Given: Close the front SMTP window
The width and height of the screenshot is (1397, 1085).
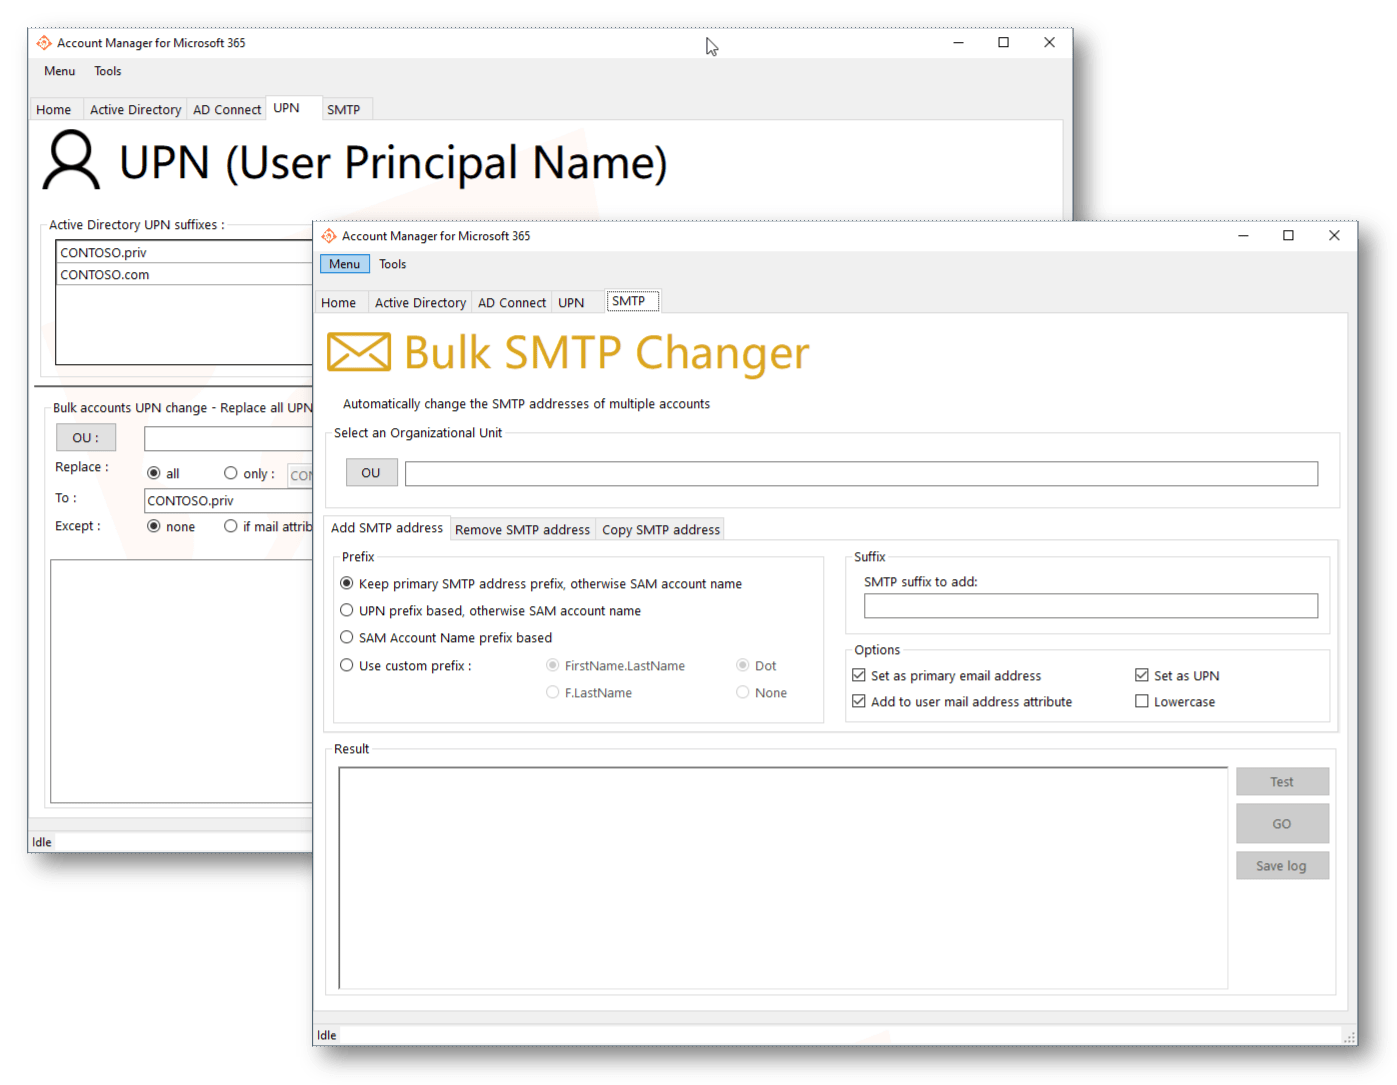Looking at the screenshot, I should click(x=1334, y=236).
